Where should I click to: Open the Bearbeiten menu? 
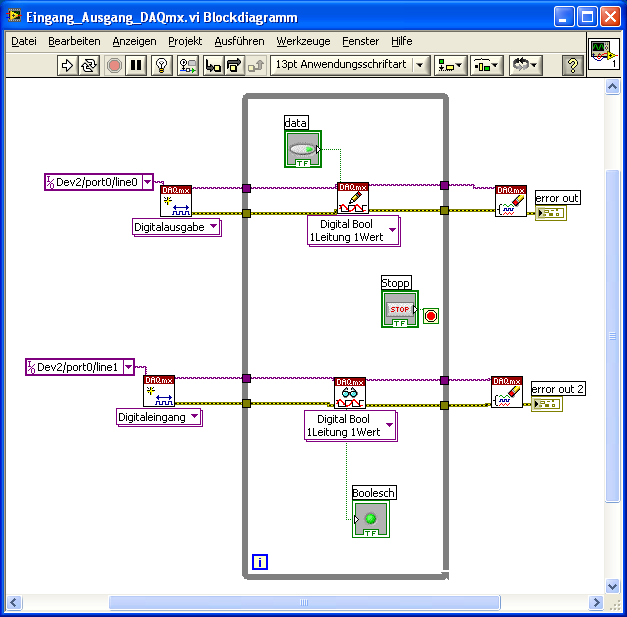[74, 41]
